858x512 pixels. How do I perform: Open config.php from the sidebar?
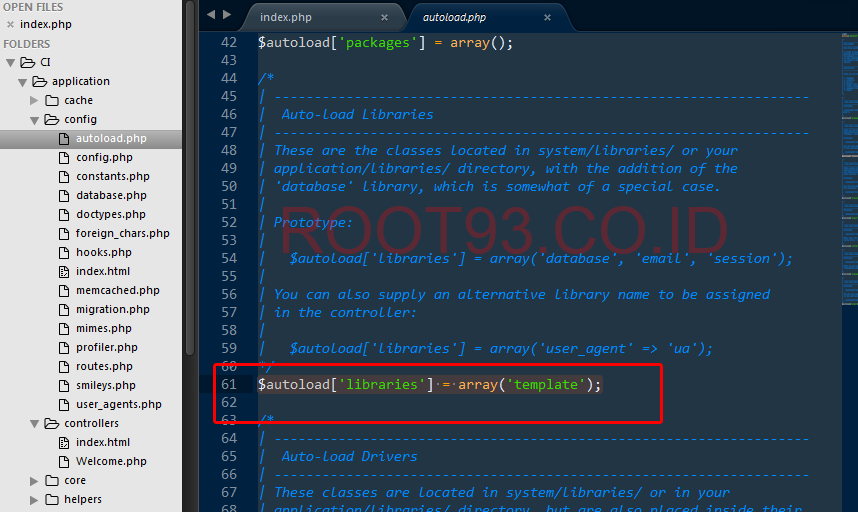point(104,158)
